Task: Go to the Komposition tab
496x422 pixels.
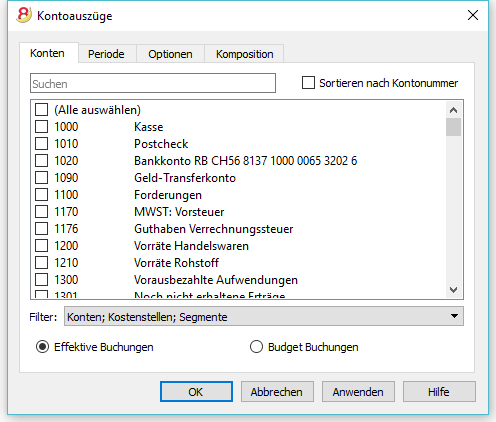Action: point(245,54)
